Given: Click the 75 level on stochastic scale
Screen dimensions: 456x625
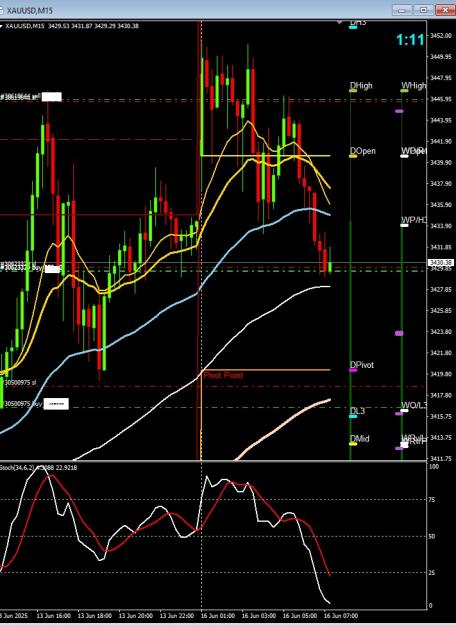Looking at the screenshot, I should pyautogui.click(x=432, y=499).
